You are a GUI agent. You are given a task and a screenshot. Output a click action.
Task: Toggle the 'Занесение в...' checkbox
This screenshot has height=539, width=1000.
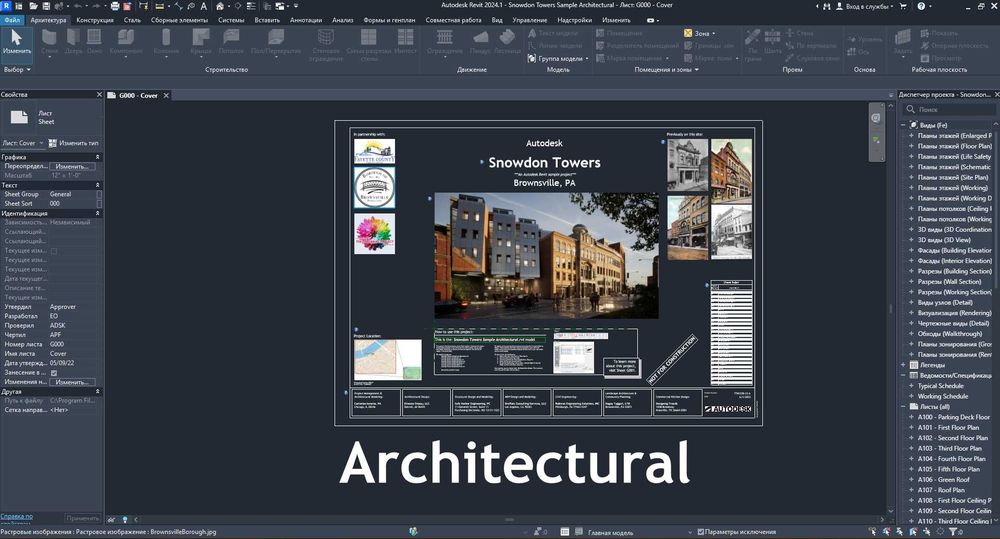tap(54, 373)
